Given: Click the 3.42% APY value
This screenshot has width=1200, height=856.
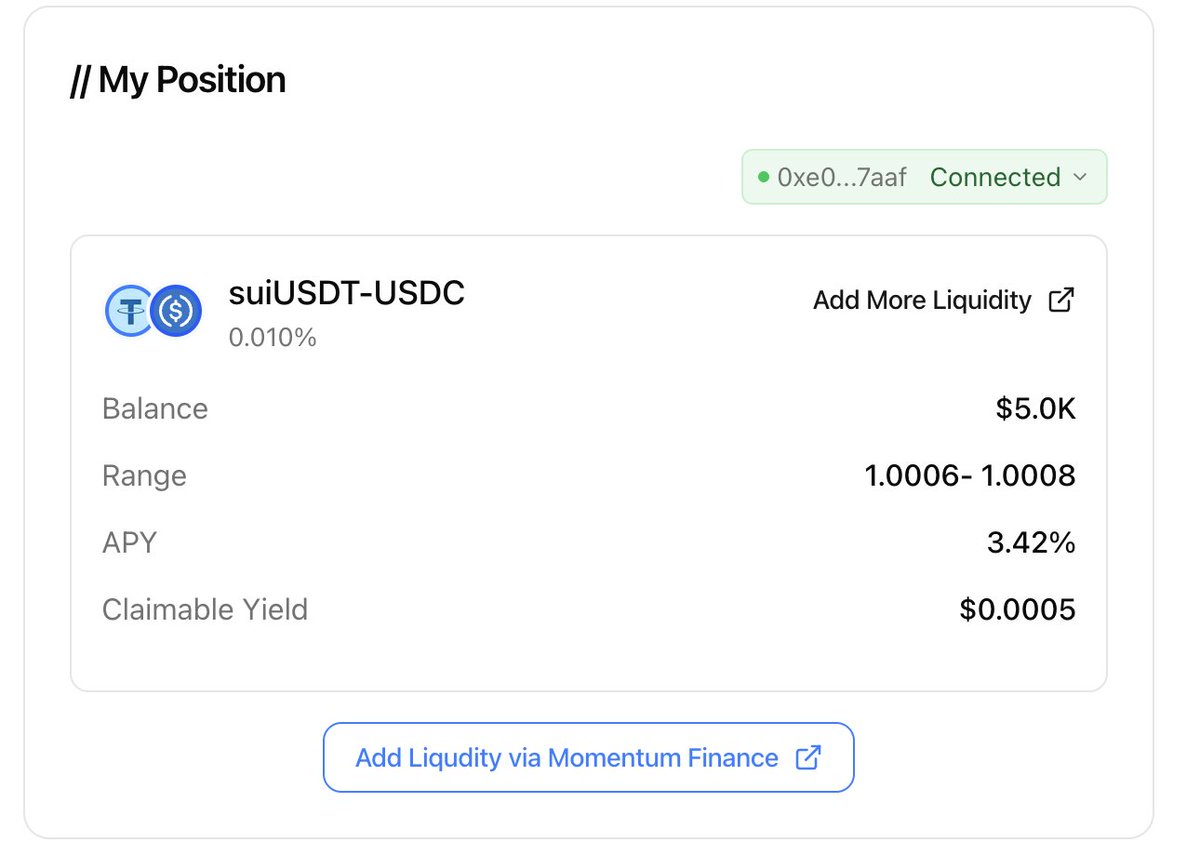Looking at the screenshot, I should click(1031, 543).
